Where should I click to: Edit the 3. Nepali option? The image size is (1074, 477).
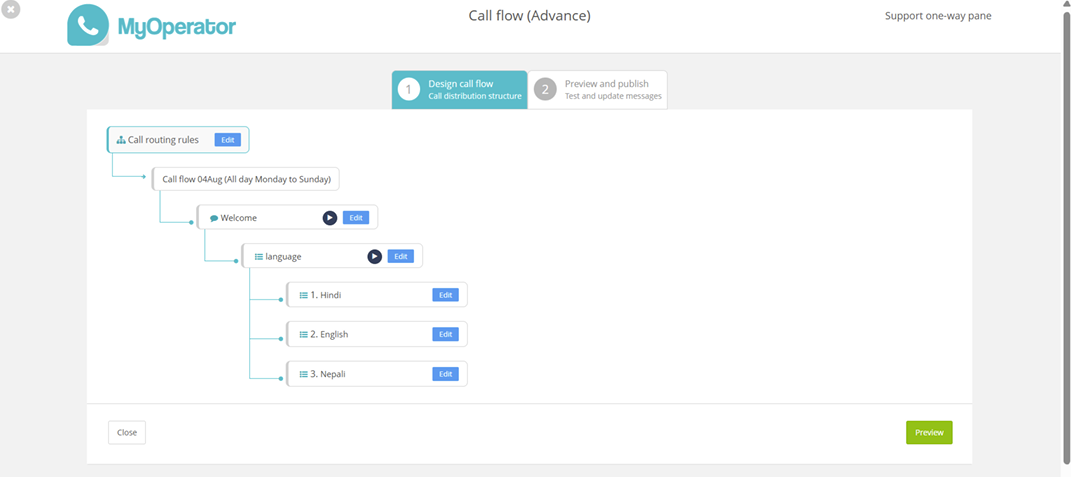tap(445, 374)
